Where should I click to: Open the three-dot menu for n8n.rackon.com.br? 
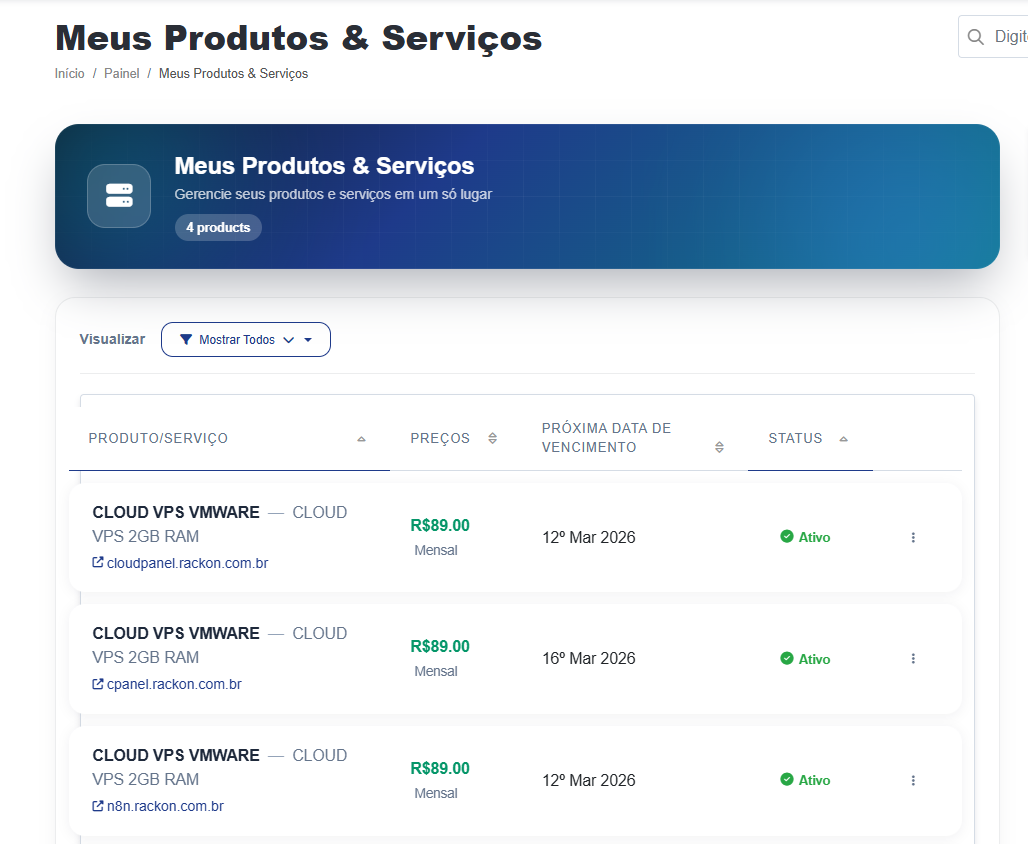coord(913,781)
